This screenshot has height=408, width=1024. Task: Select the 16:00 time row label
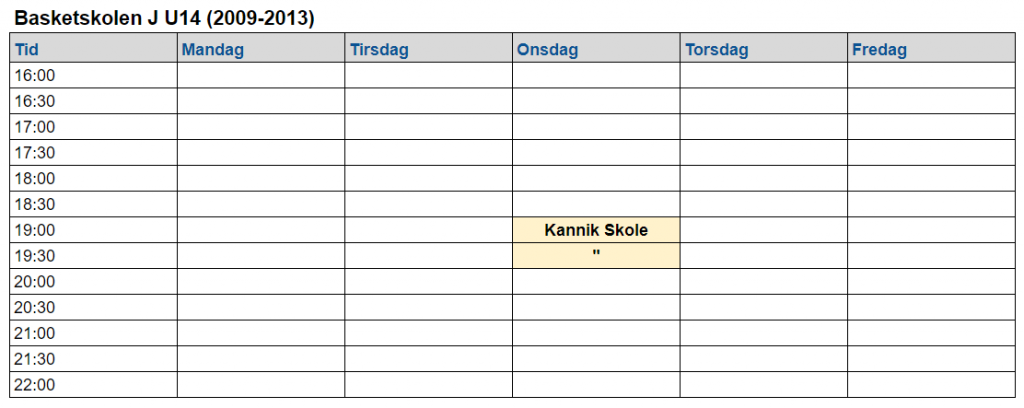93,76
